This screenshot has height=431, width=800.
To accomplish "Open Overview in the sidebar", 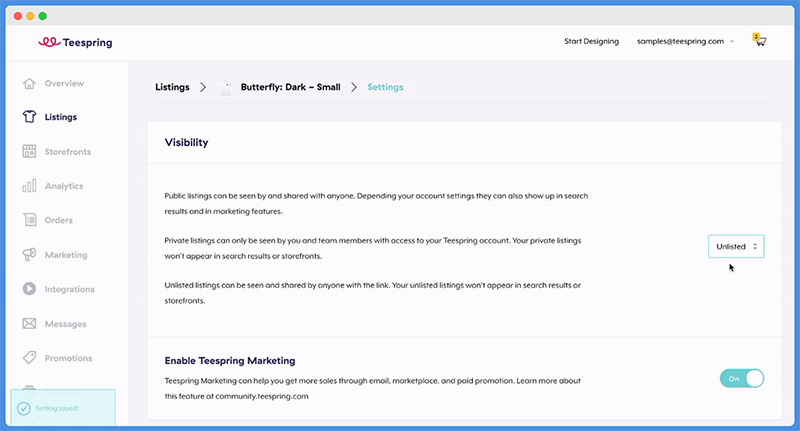I will [x=64, y=83].
